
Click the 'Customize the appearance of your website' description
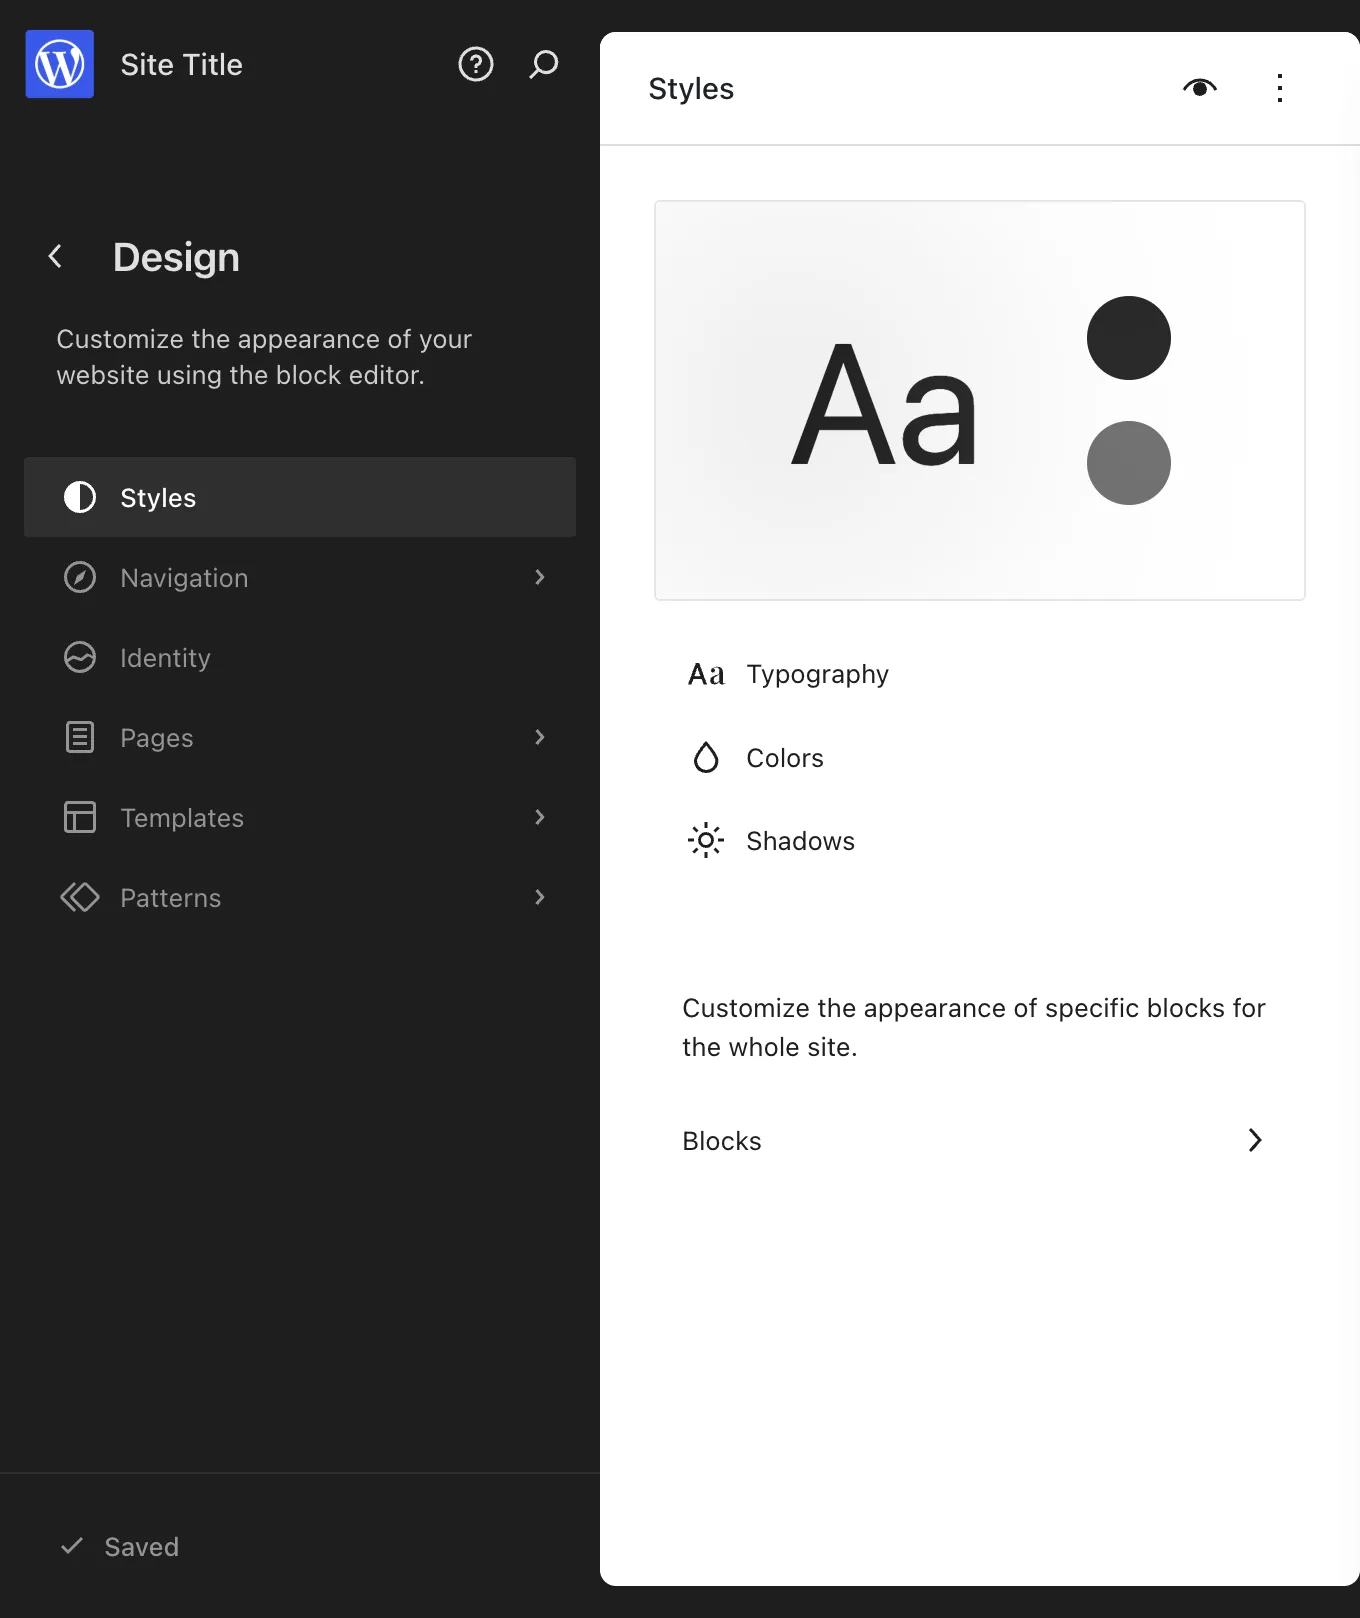click(264, 357)
